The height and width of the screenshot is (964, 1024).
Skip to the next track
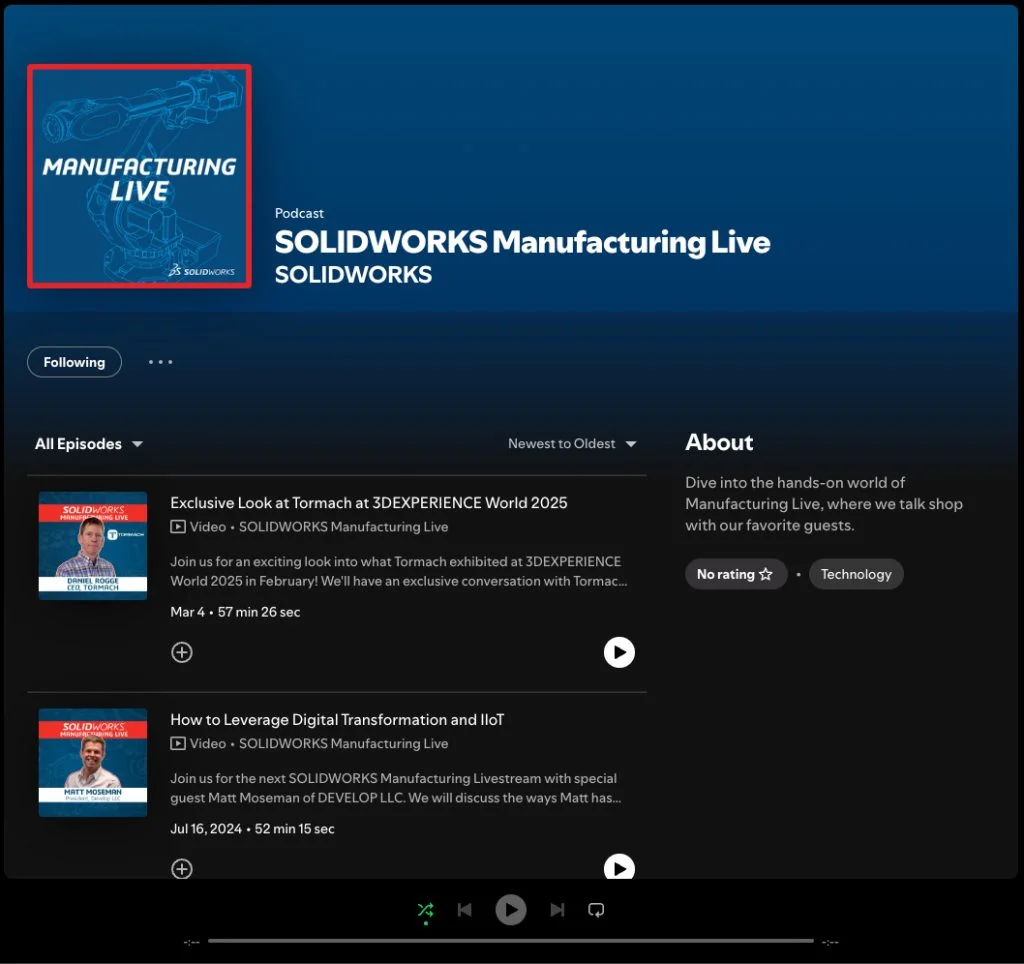point(557,910)
